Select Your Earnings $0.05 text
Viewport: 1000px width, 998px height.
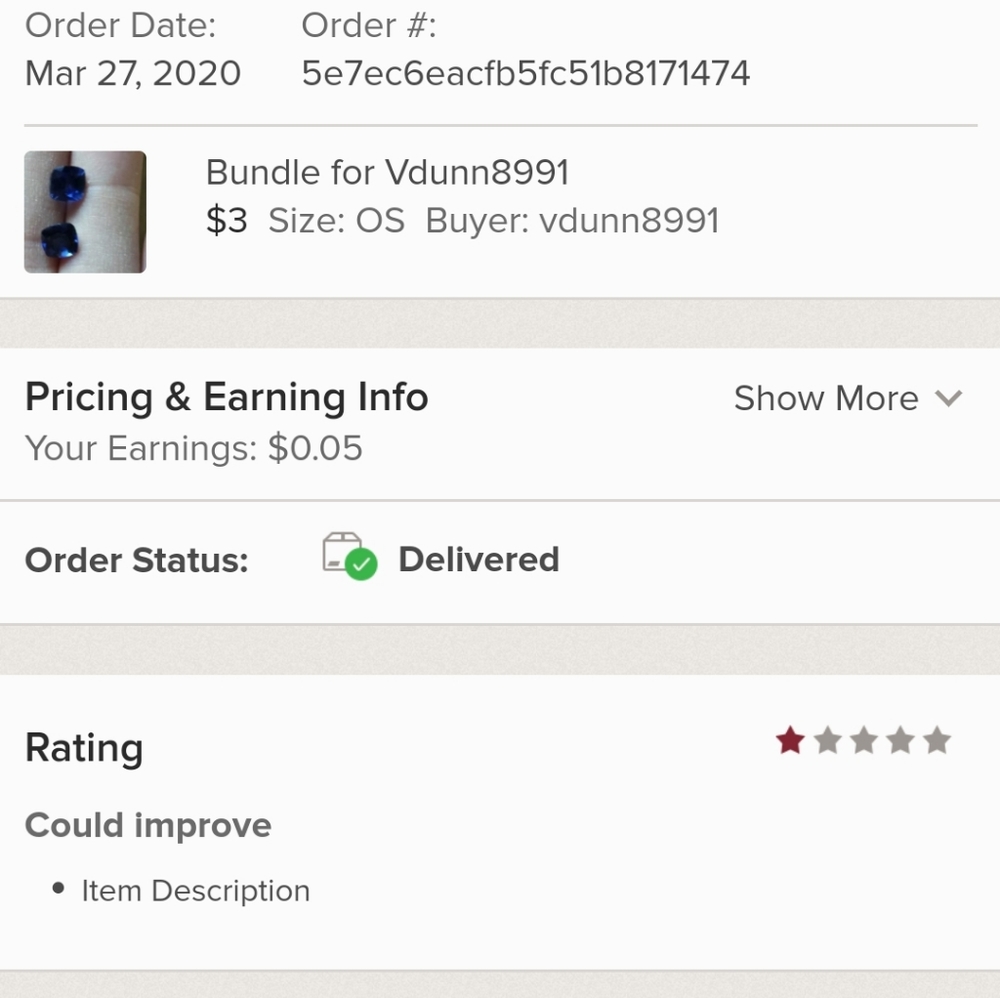(x=194, y=448)
